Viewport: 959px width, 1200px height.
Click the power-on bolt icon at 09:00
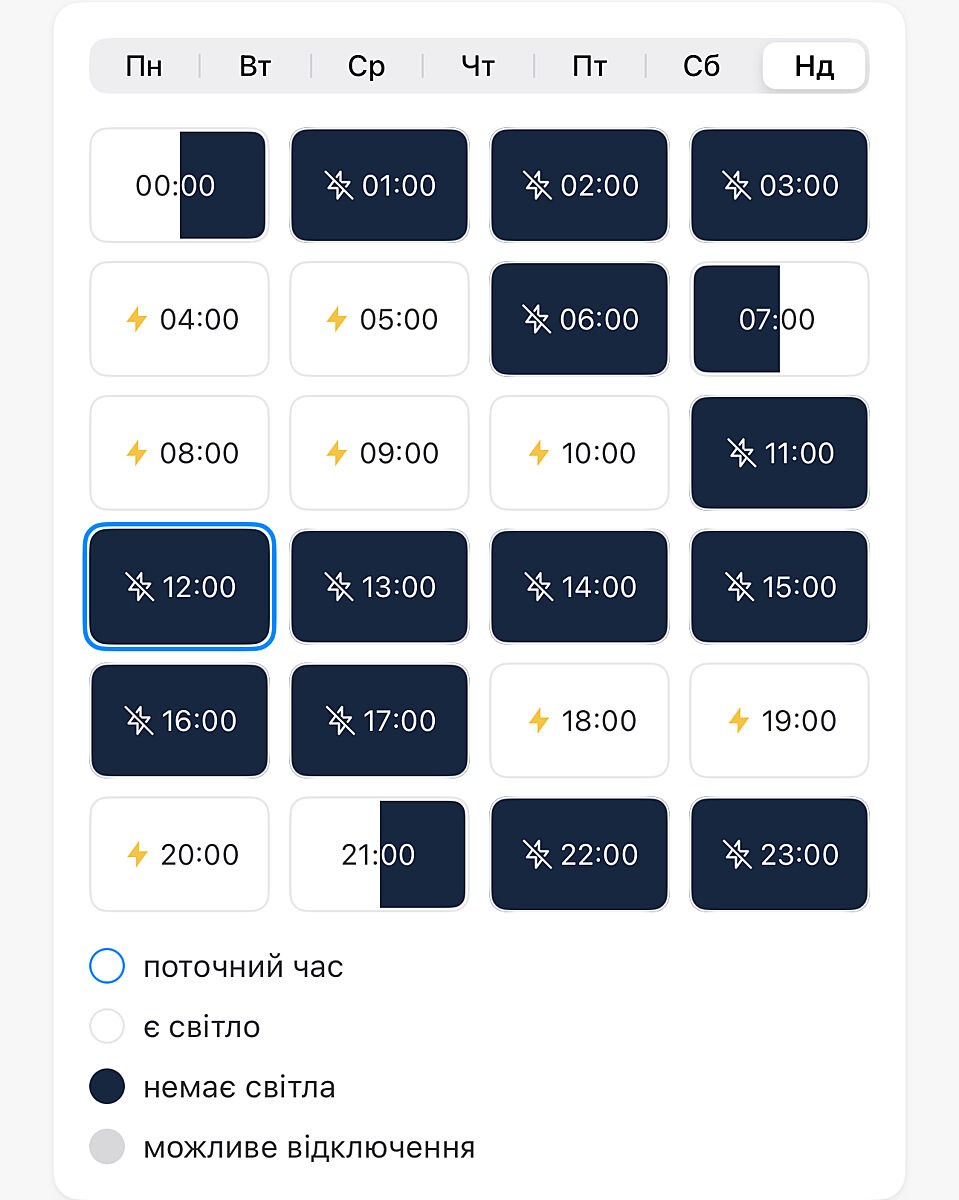[337, 454]
